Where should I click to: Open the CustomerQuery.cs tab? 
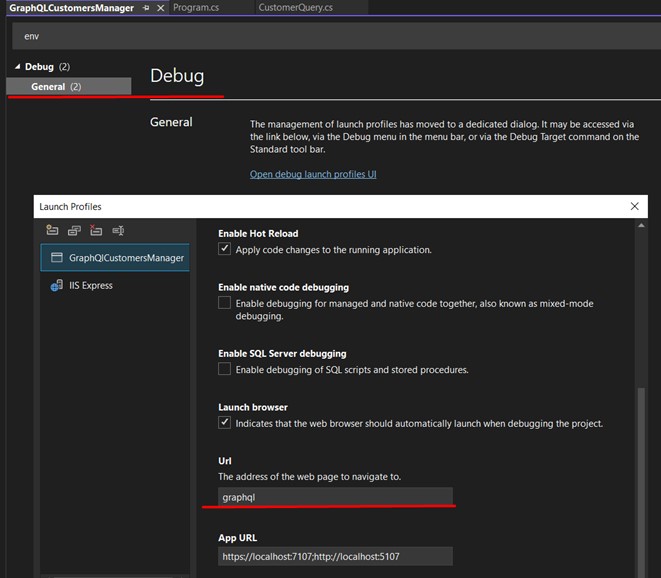point(295,8)
